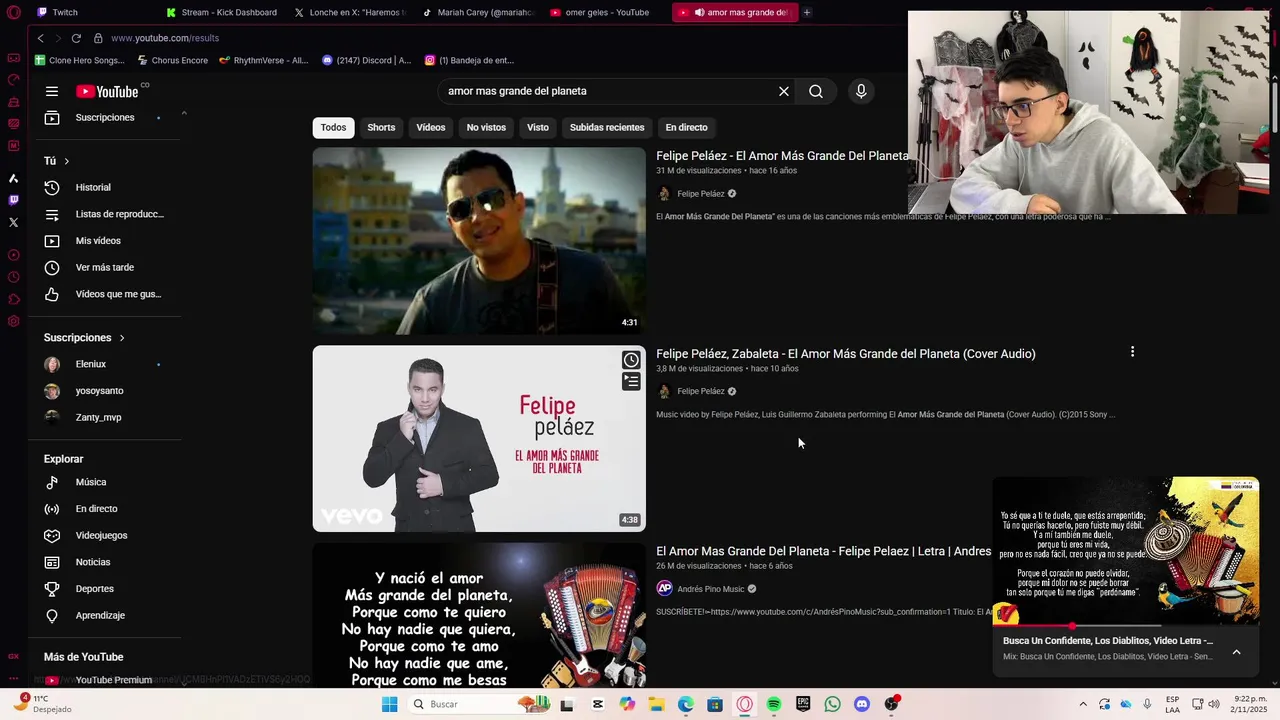
Task: Open En directo in Explorar section
Action: point(104,509)
